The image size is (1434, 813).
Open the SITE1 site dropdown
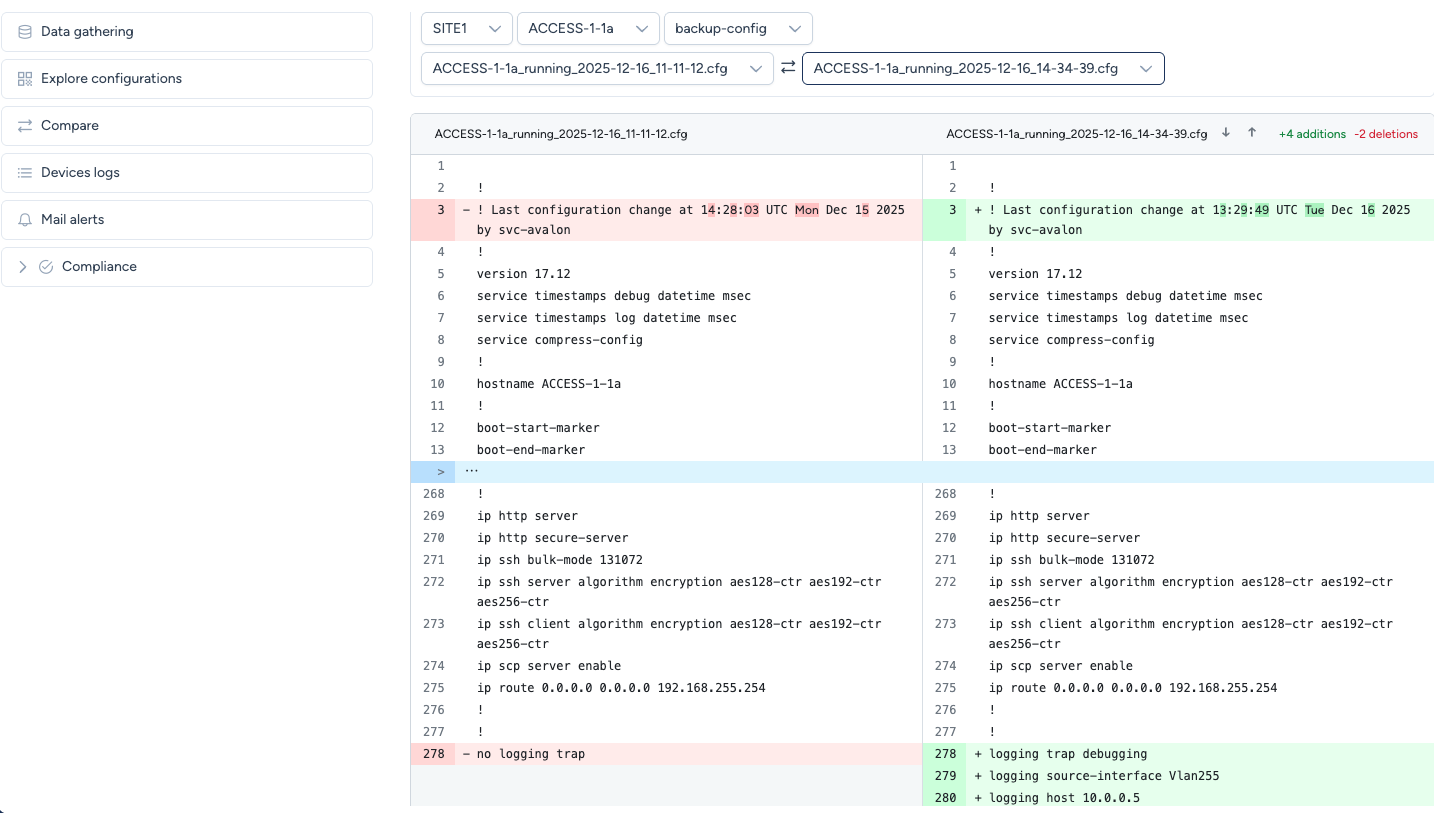[466, 28]
